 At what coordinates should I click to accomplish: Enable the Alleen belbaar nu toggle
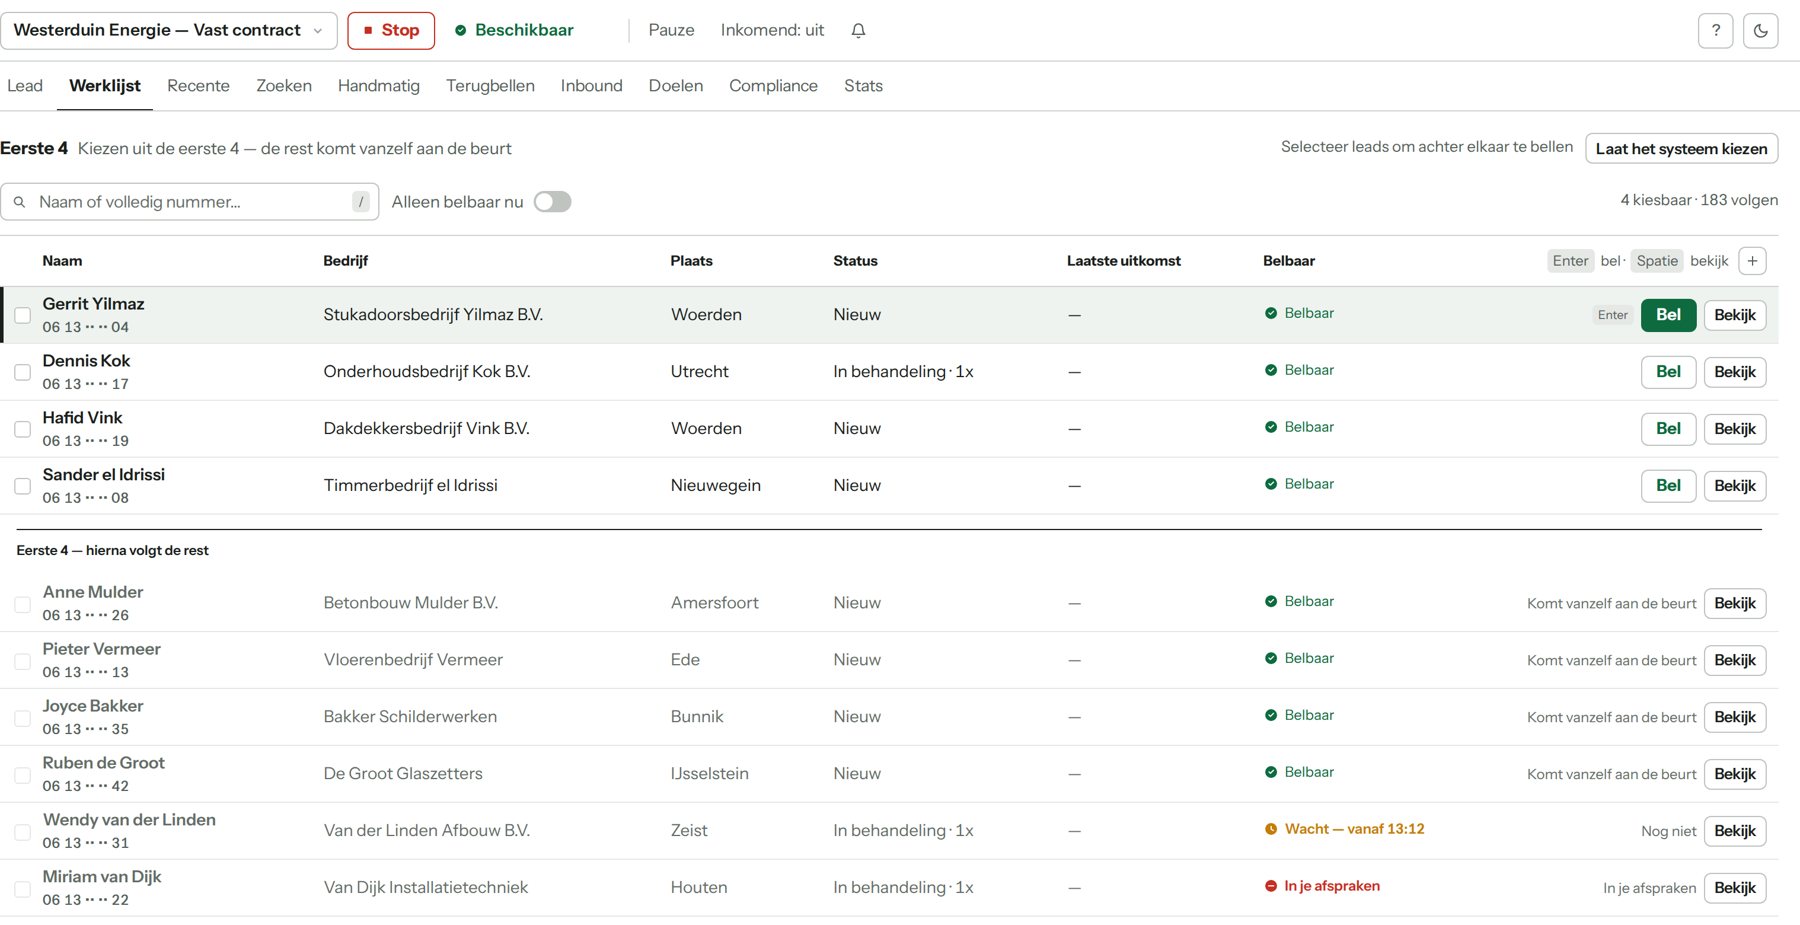[552, 202]
